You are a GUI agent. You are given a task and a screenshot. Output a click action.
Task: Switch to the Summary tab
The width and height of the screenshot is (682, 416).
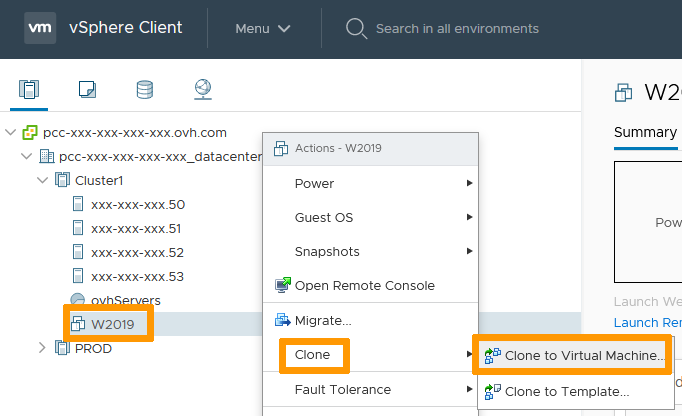click(x=645, y=133)
